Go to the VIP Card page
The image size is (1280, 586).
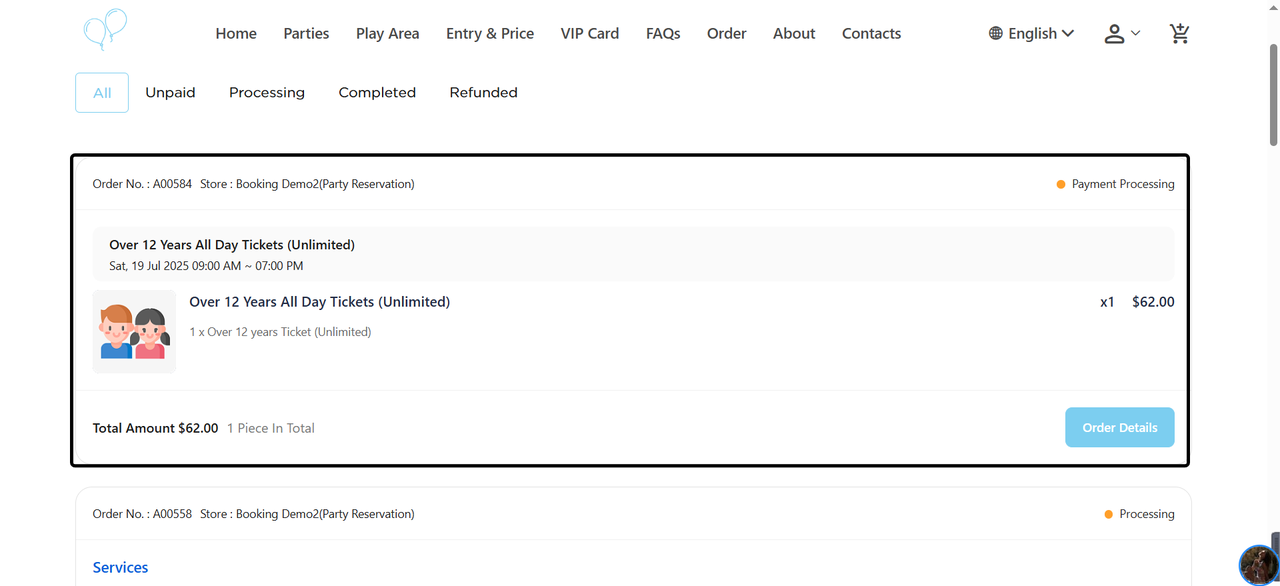tap(590, 33)
